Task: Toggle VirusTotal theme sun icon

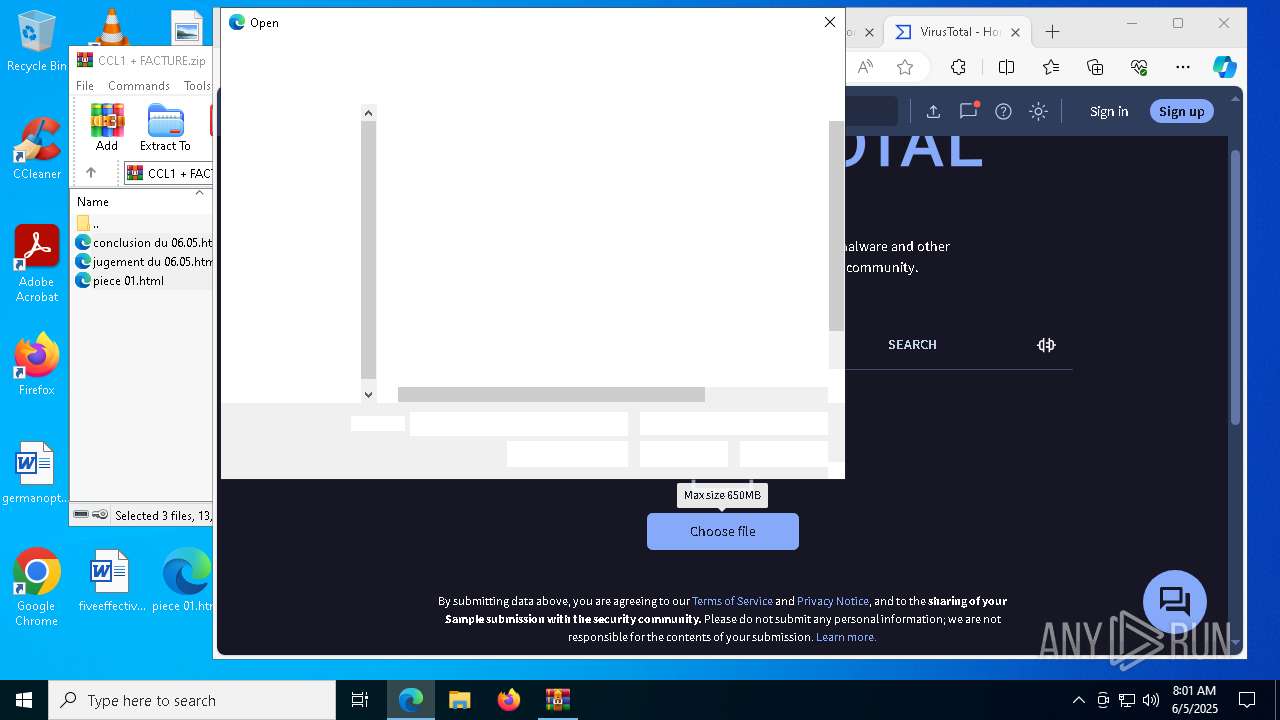Action: pos(1038,111)
